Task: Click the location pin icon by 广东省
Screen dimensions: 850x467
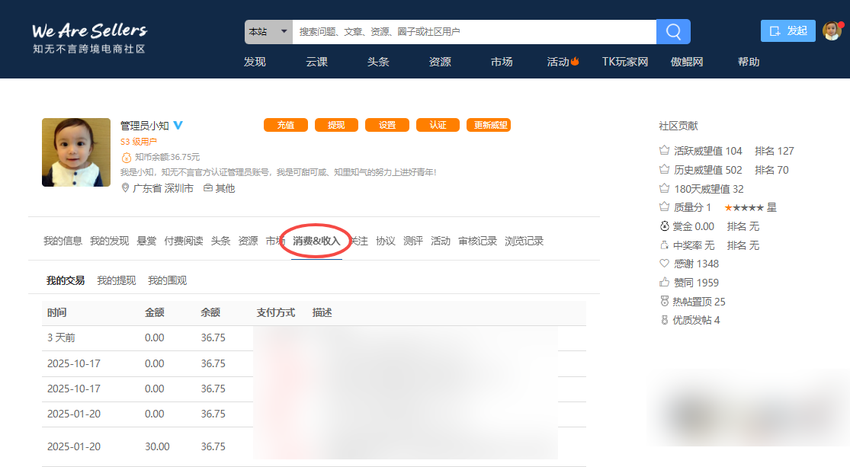Action: pos(126,188)
